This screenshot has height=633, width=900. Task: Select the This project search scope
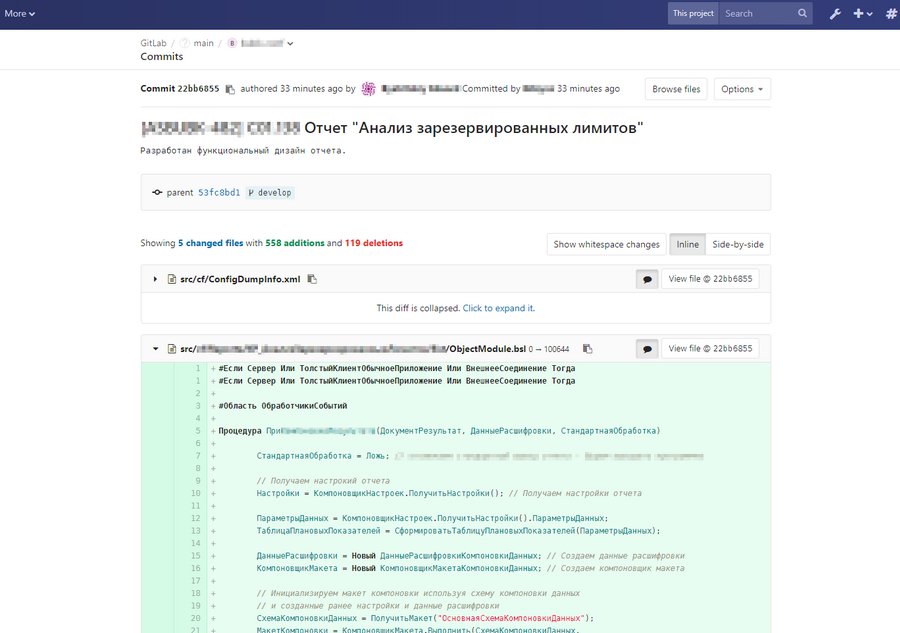pos(692,14)
